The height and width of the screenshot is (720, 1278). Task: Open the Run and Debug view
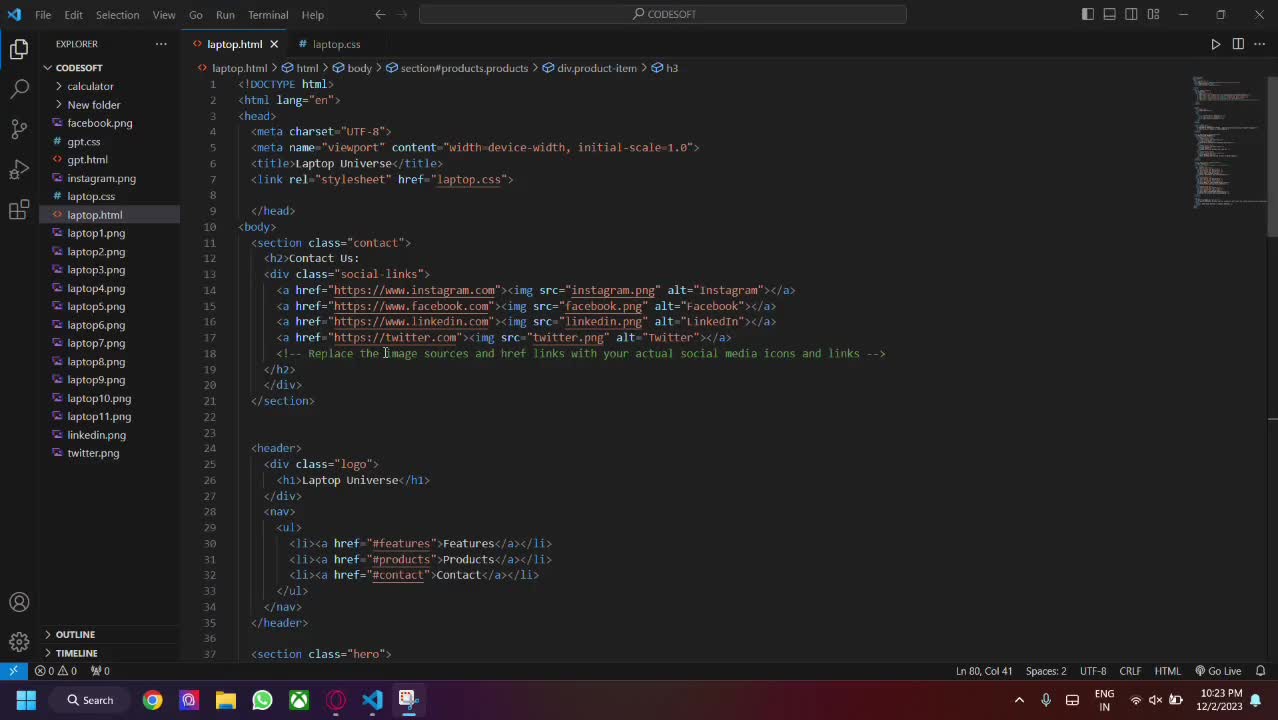[x=19, y=170]
